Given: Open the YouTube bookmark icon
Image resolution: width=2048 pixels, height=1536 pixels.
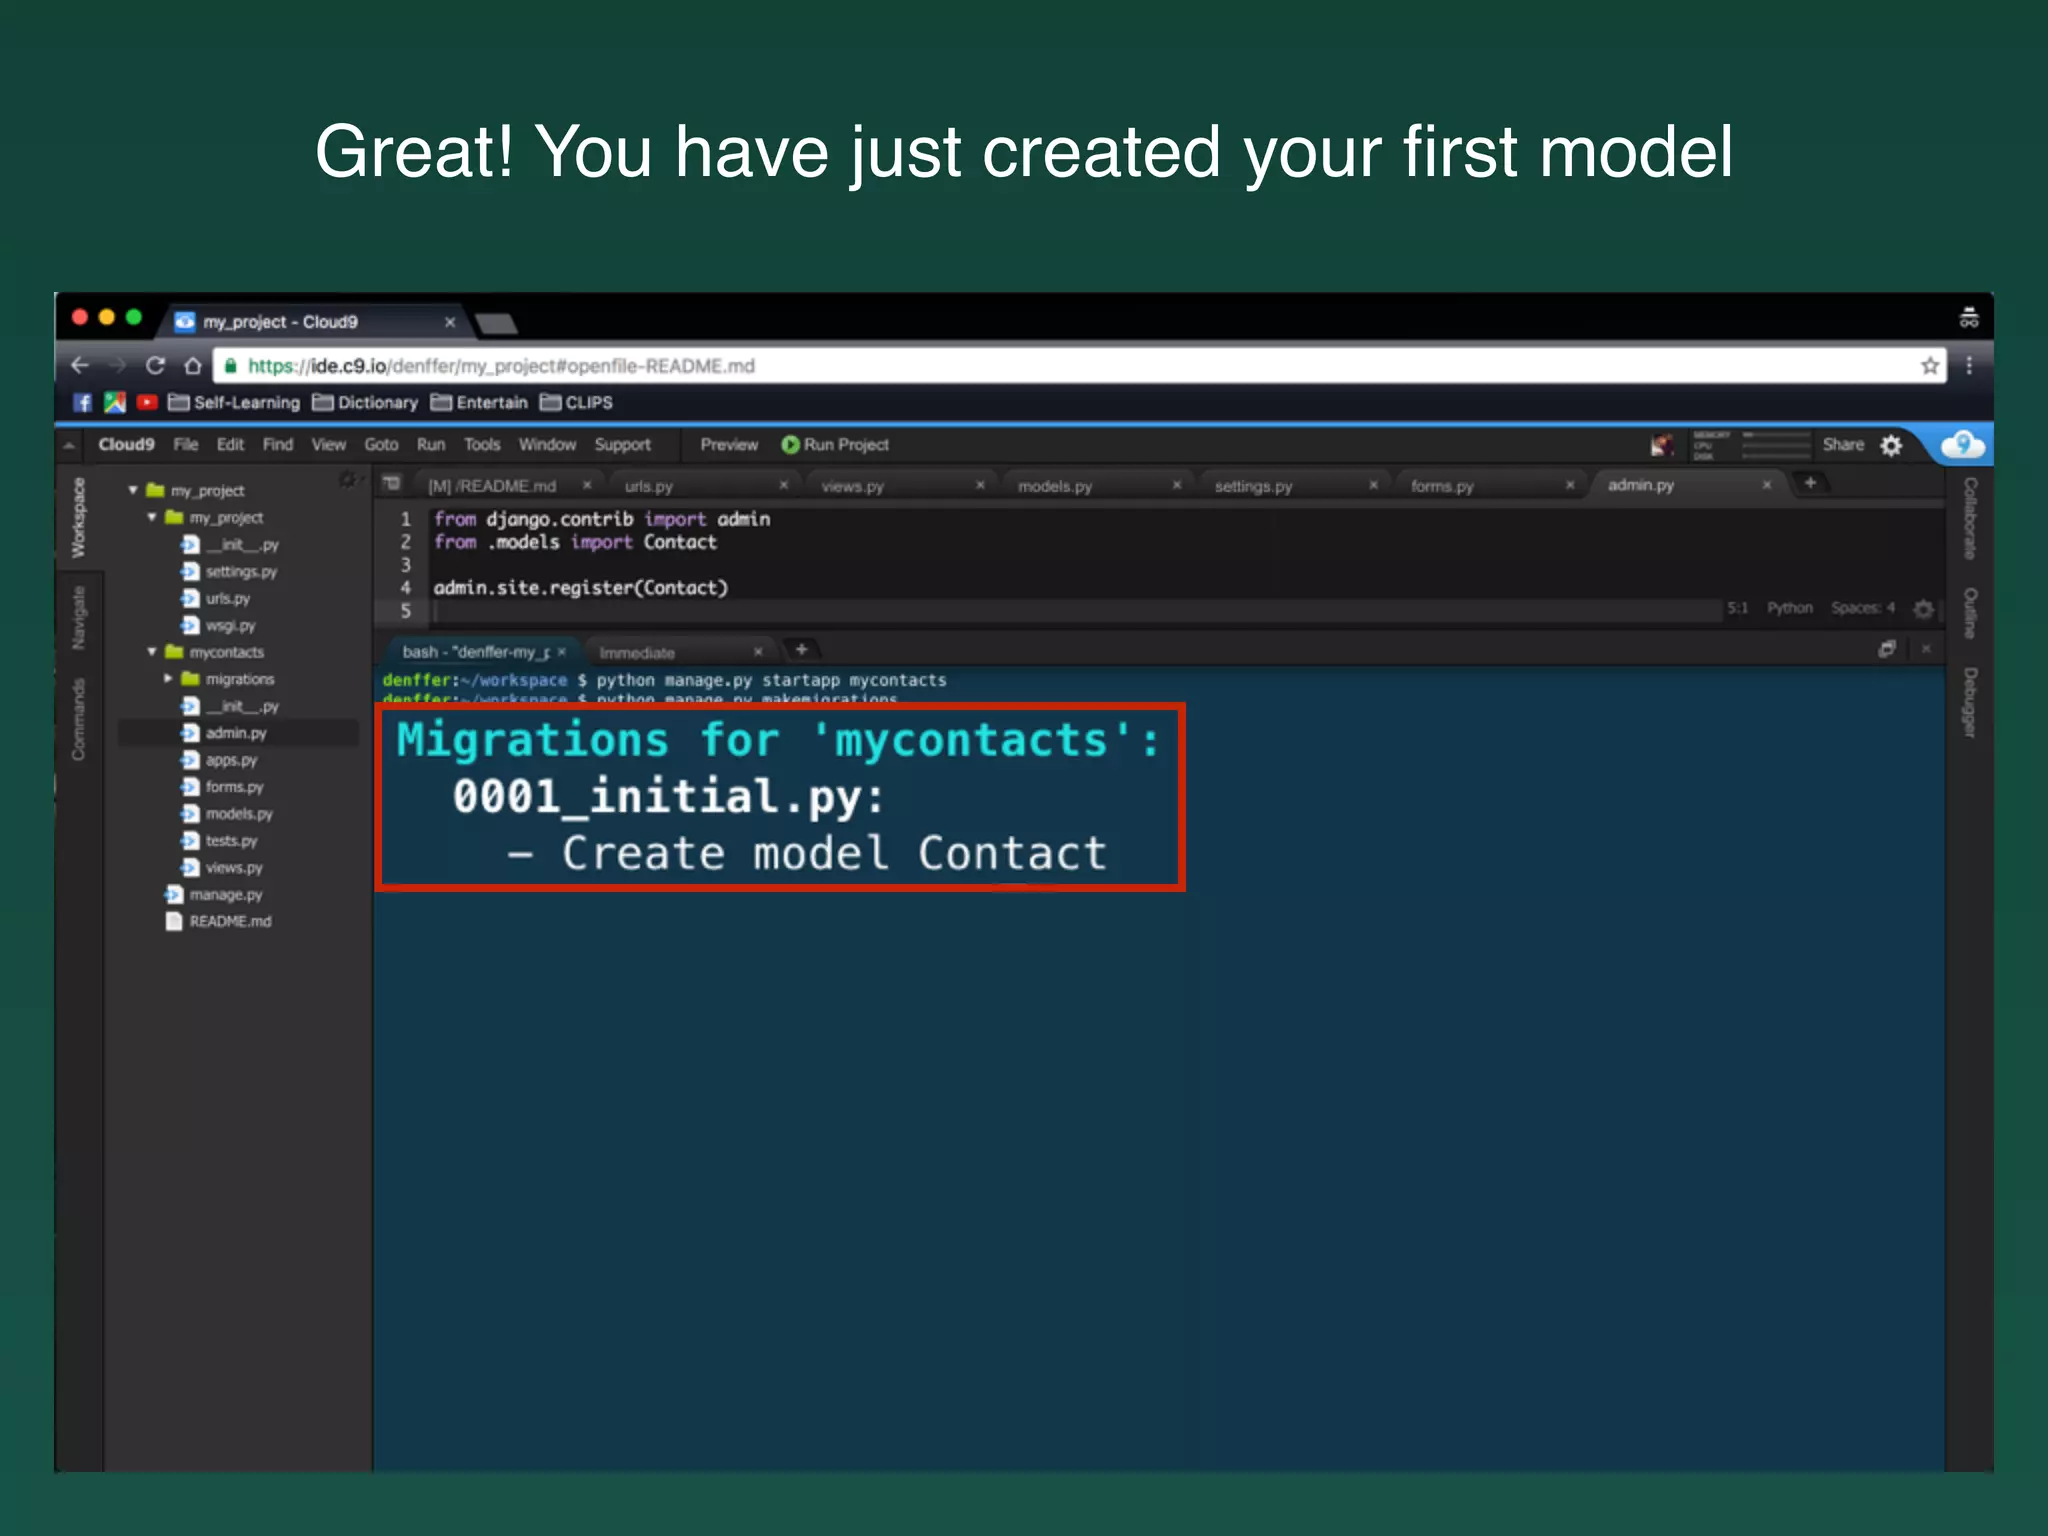Looking at the screenshot, I should point(147,402).
